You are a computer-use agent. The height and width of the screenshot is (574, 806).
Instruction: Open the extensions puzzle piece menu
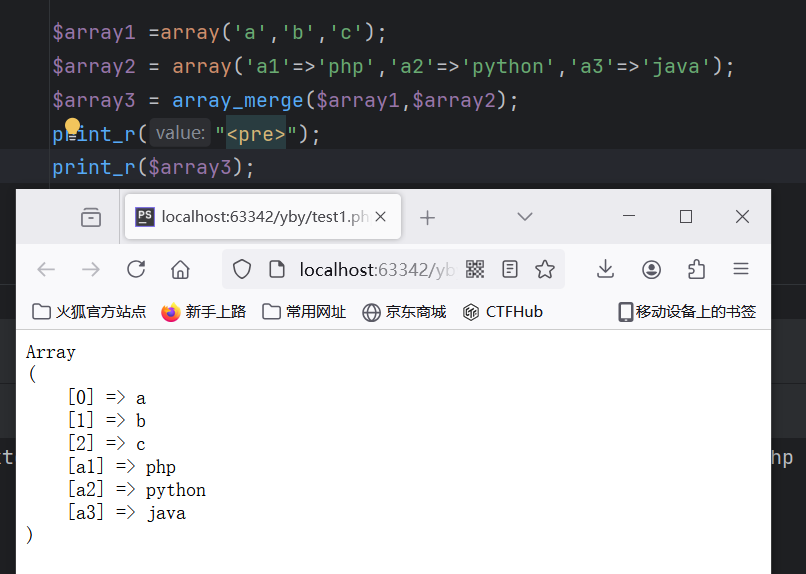click(696, 269)
